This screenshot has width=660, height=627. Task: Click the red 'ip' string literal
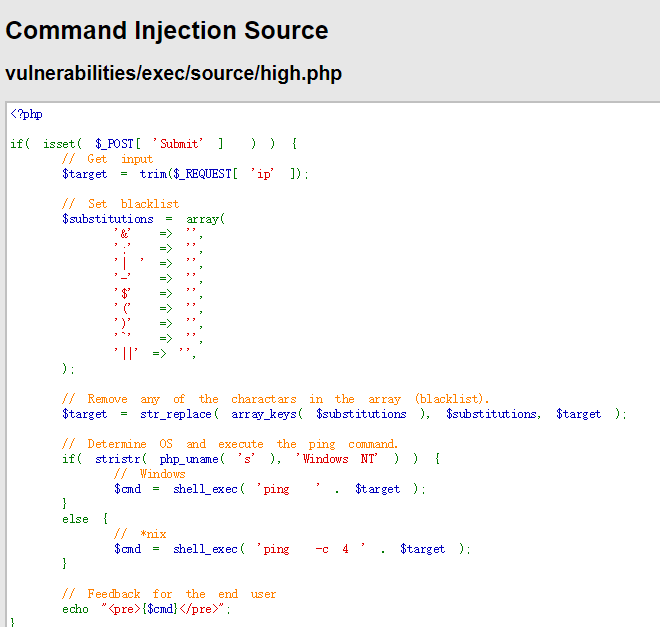[x=262, y=174]
